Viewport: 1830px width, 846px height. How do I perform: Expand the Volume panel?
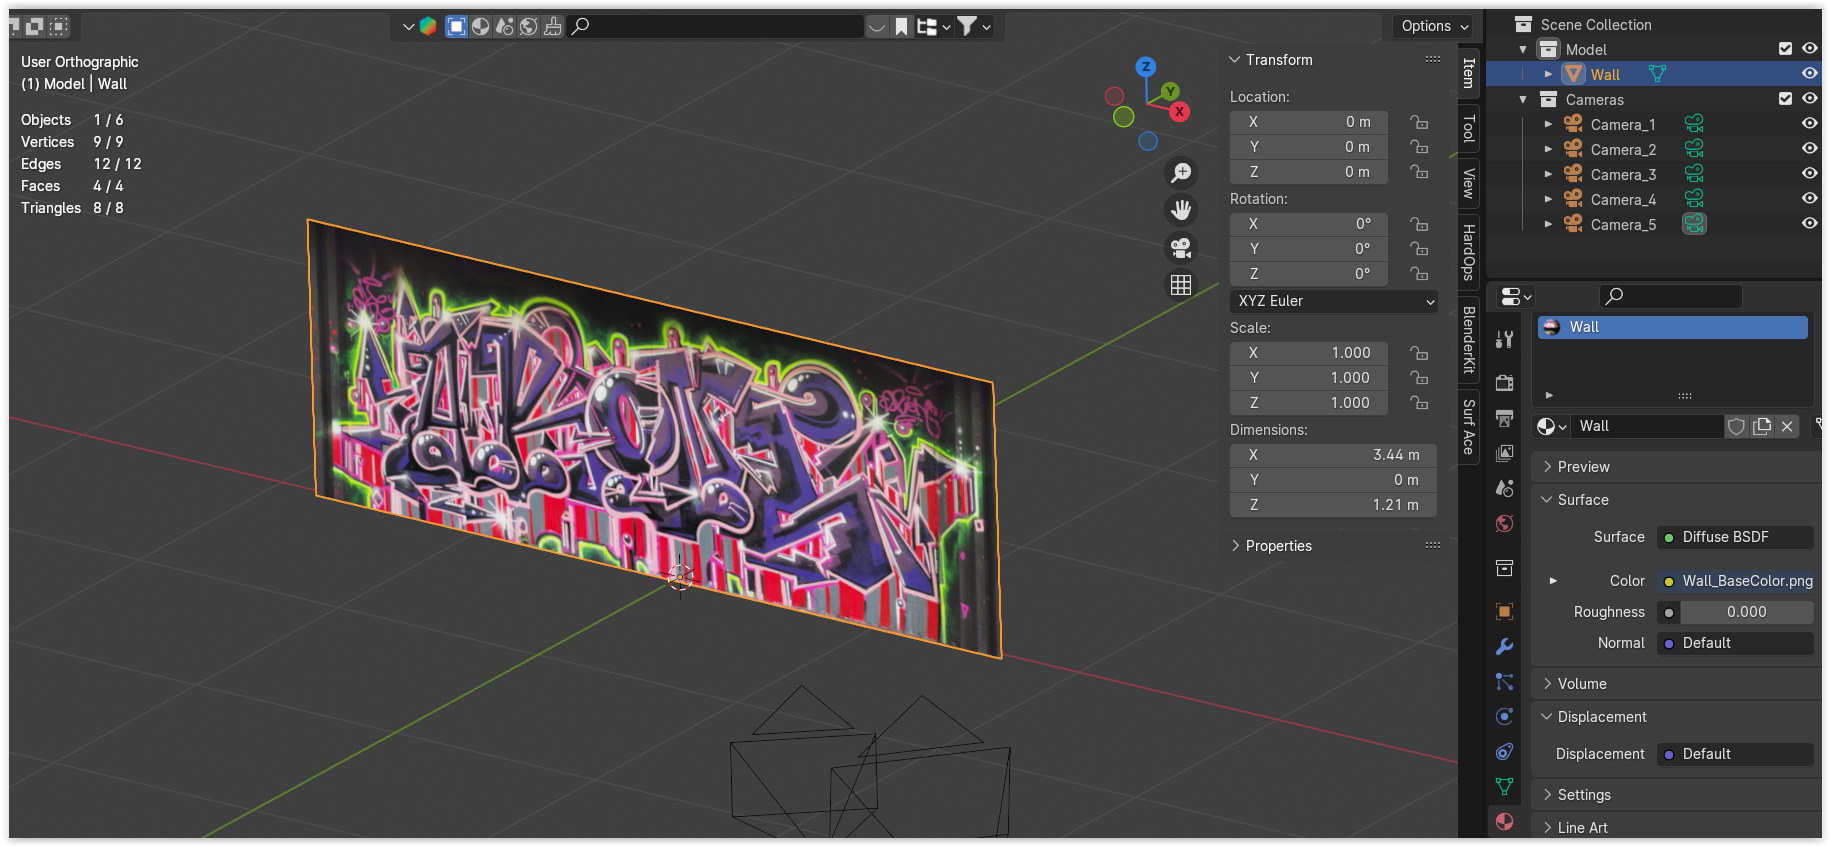pos(1548,684)
